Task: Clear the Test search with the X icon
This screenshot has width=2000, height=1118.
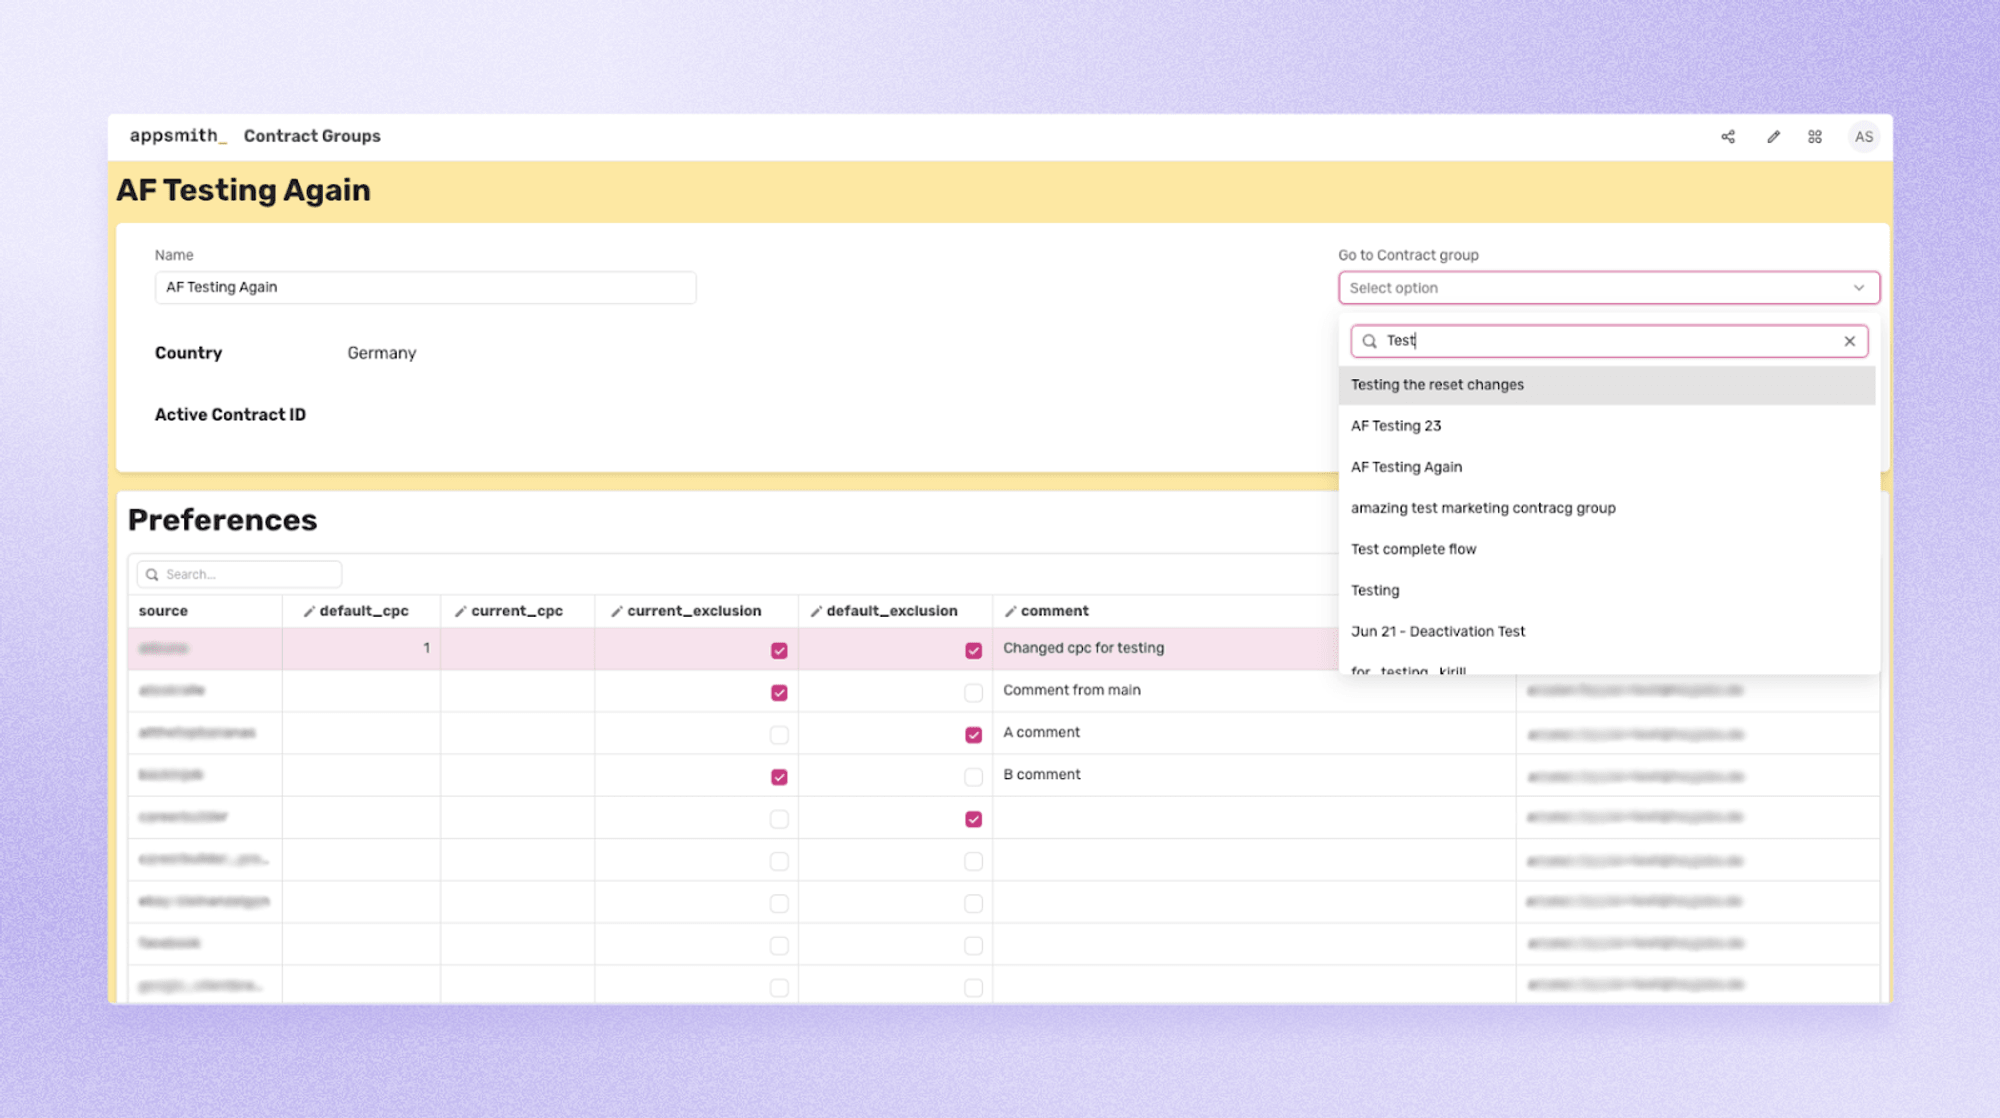Action: [1849, 341]
